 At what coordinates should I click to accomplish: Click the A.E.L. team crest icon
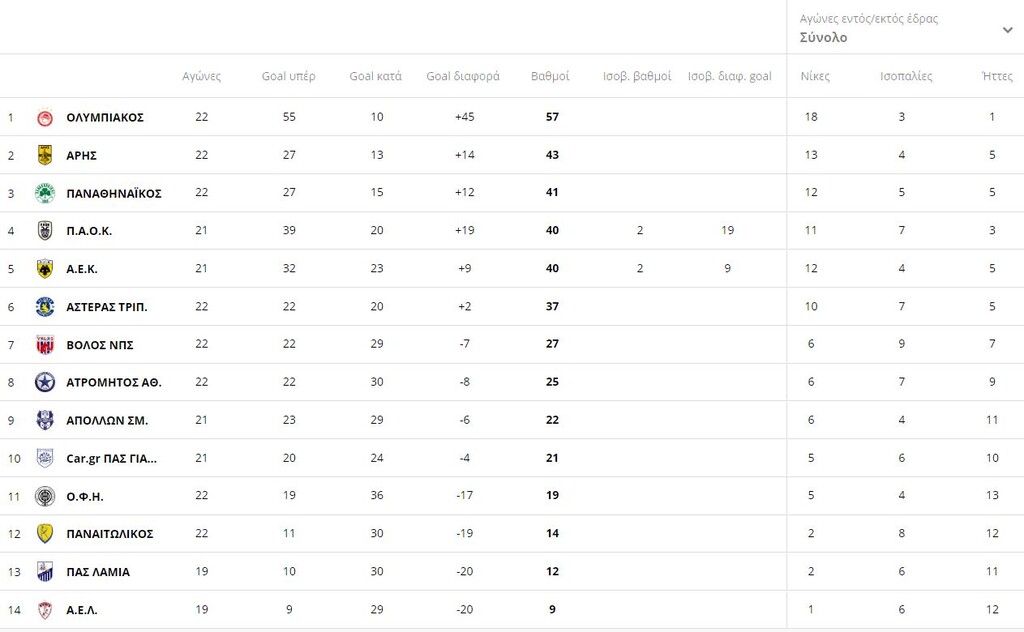(45, 610)
